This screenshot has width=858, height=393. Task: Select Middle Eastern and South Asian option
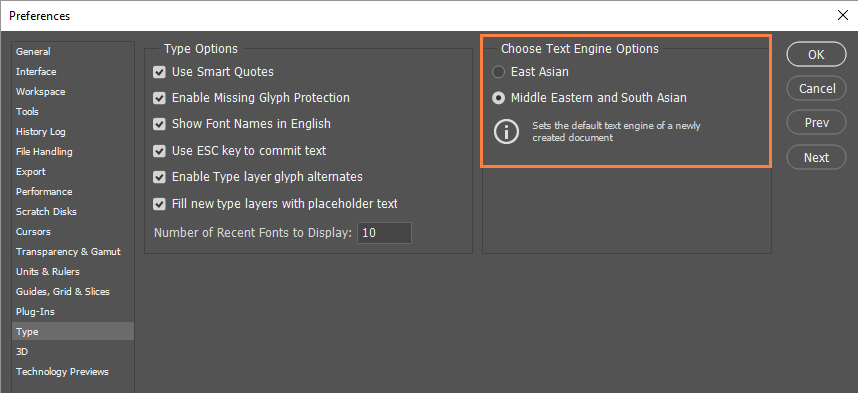point(498,98)
